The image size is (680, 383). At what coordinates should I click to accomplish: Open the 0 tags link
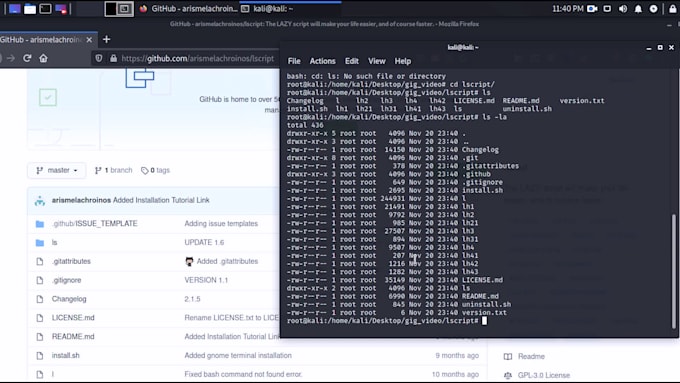pos(155,170)
